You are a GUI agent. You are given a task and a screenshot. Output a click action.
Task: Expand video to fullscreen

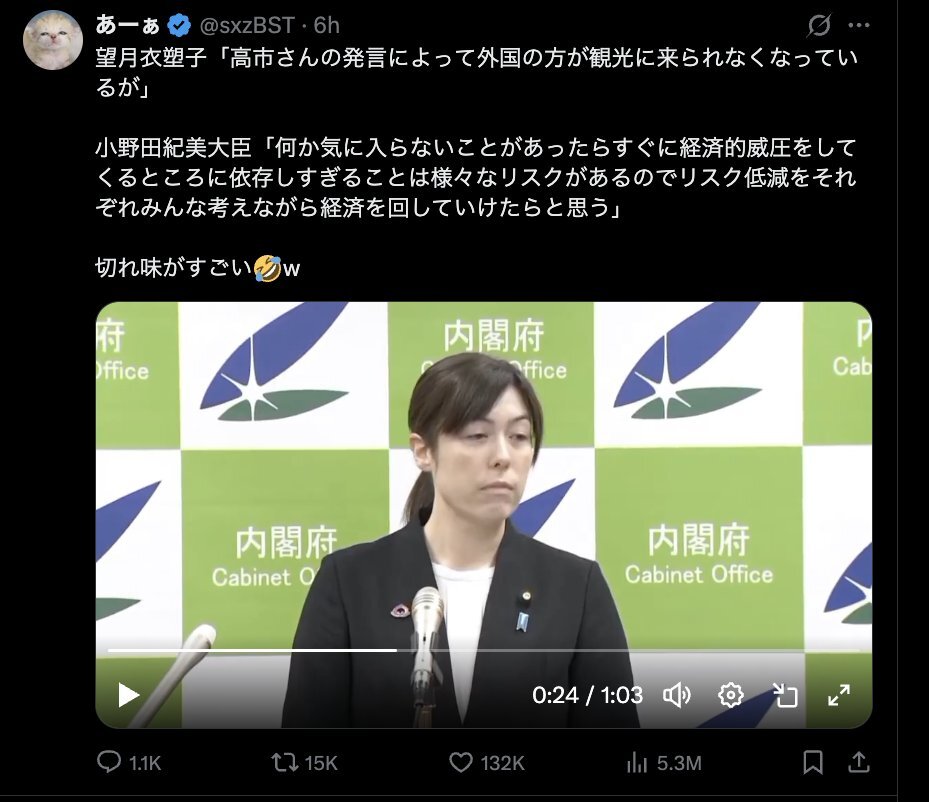coord(839,695)
